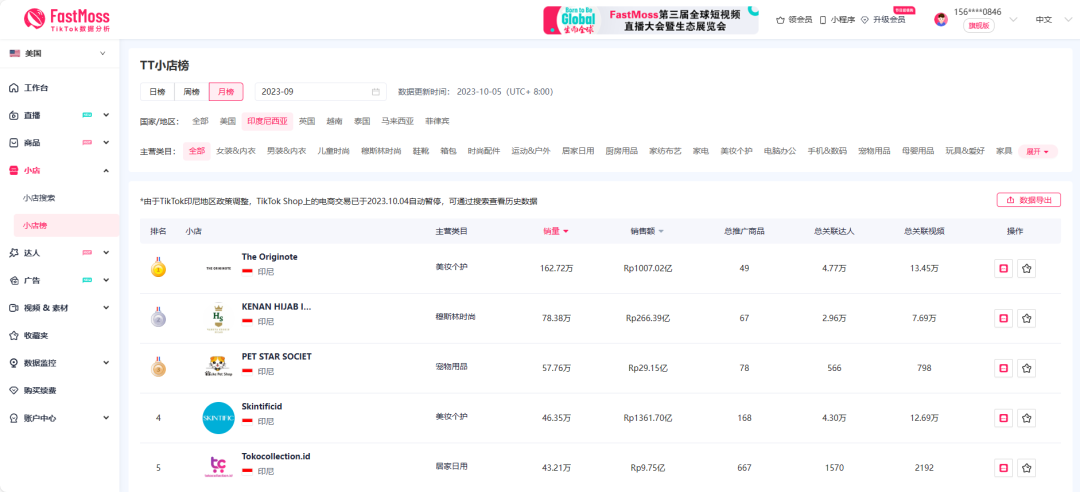Image resolution: width=1080 pixels, height=492 pixels.
Task: Filter region by 全部
Action: click(200, 121)
